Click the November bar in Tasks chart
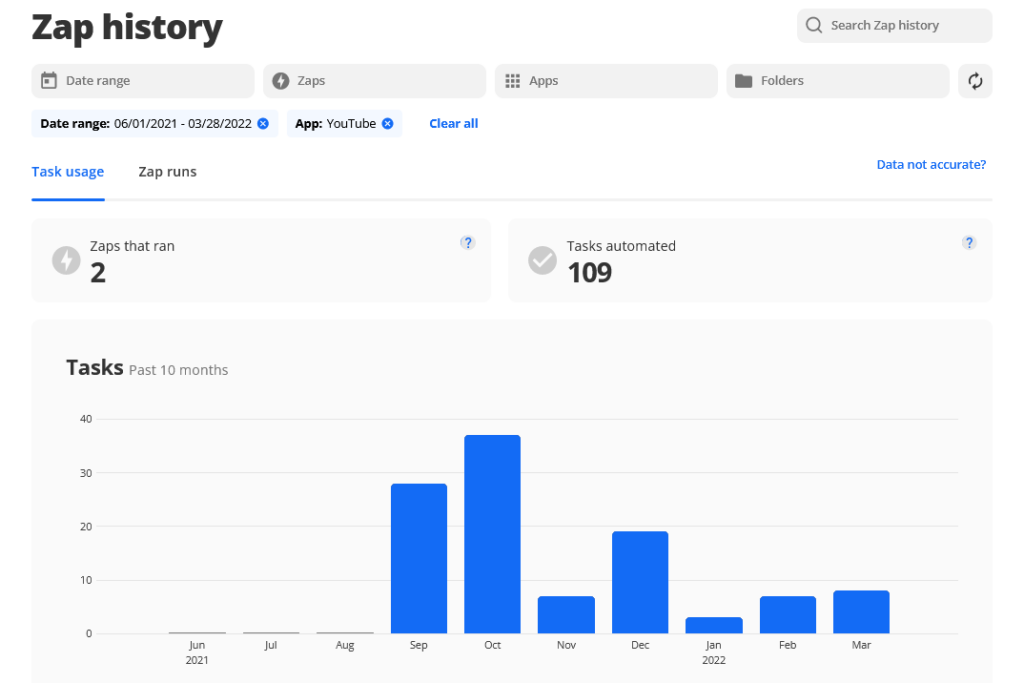This screenshot has width=1024, height=683. click(x=566, y=614)
